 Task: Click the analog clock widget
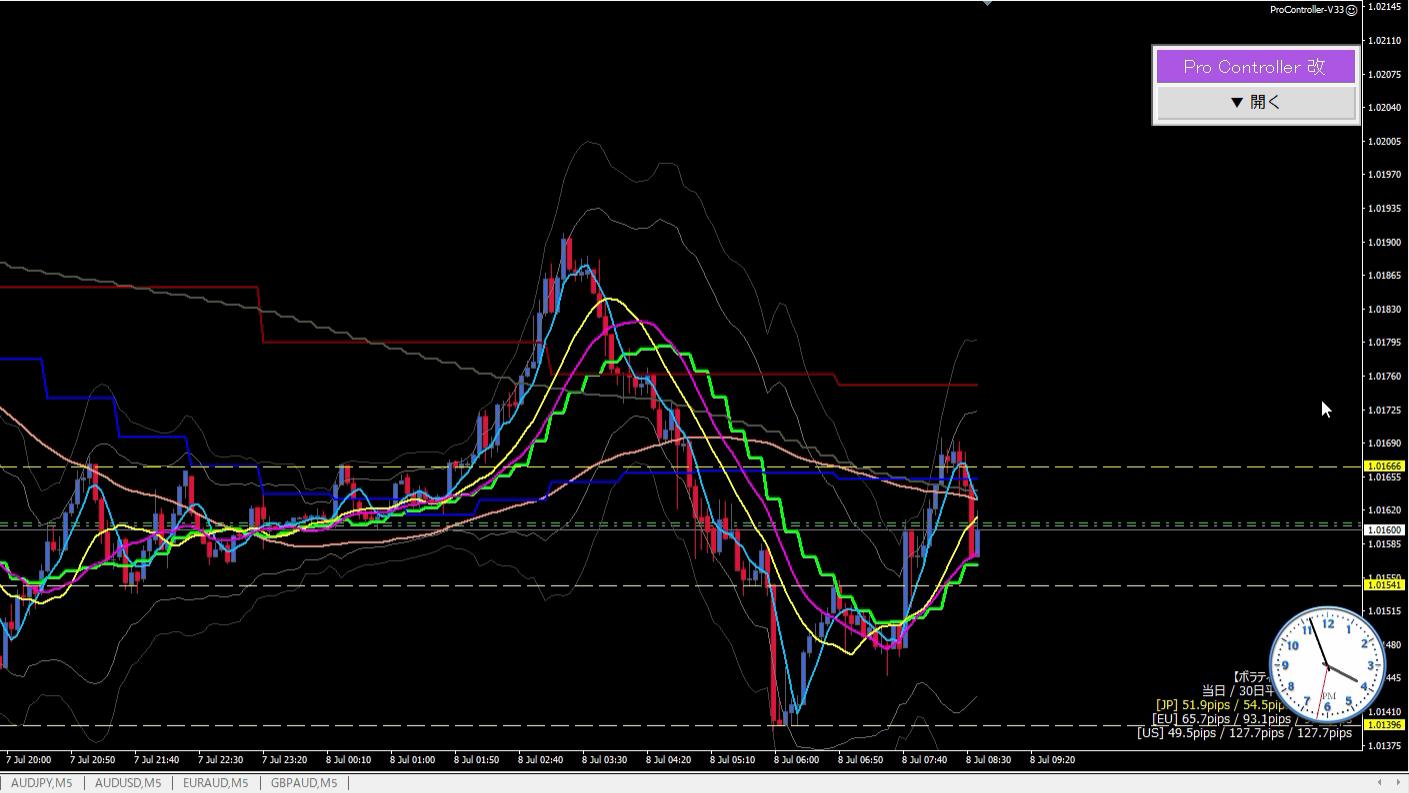click(1328, 665)
